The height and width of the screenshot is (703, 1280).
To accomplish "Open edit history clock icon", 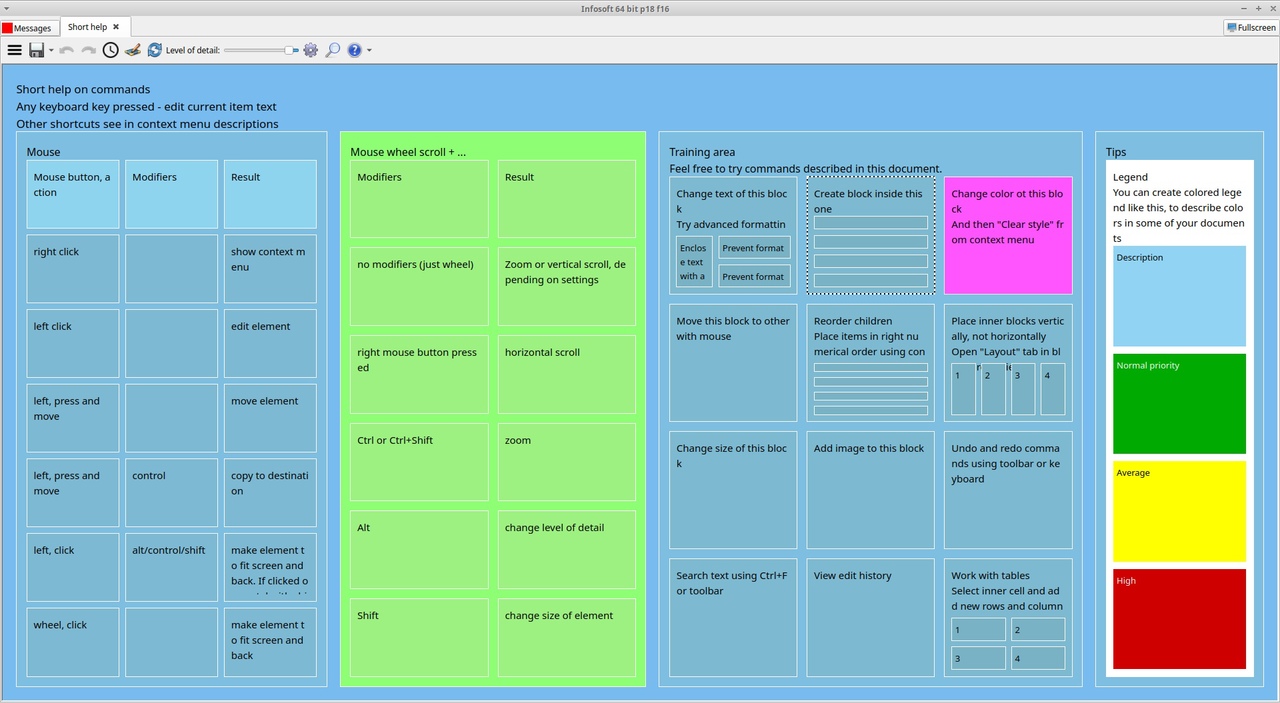I will pyautogui.click(x=111, y=50).
